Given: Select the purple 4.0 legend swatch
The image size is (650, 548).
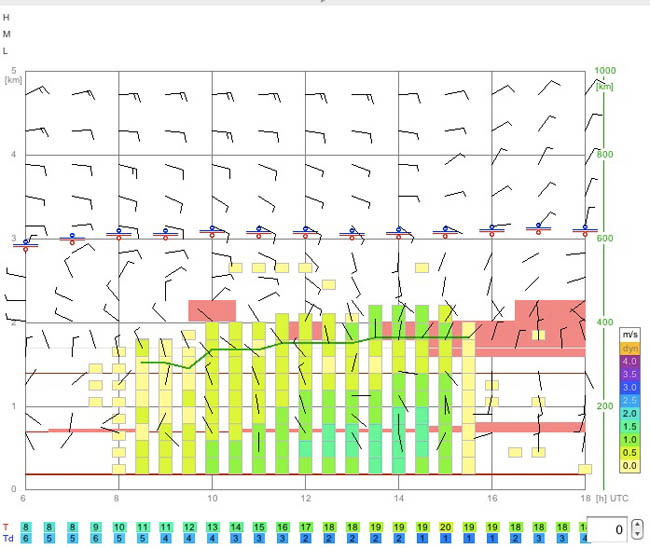Looking at the screenshot, I should click(x=630, y=361).
